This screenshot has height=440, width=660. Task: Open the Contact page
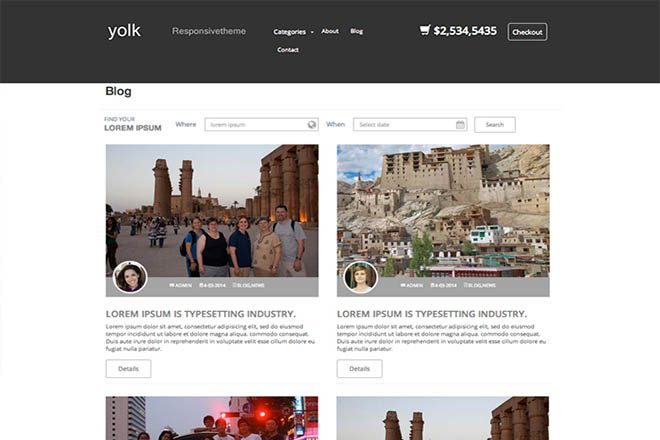287,50
